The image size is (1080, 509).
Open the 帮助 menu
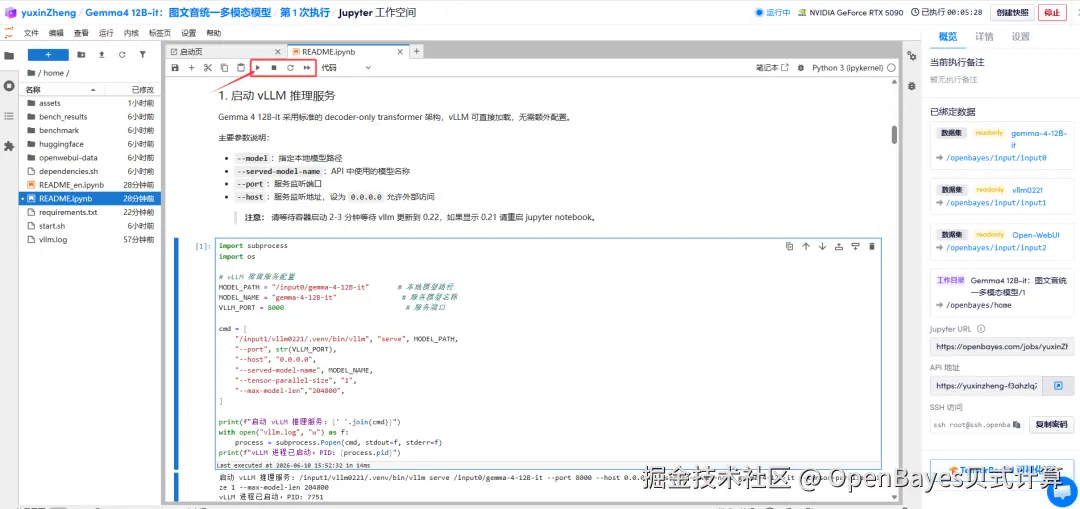tap(214, 33)
